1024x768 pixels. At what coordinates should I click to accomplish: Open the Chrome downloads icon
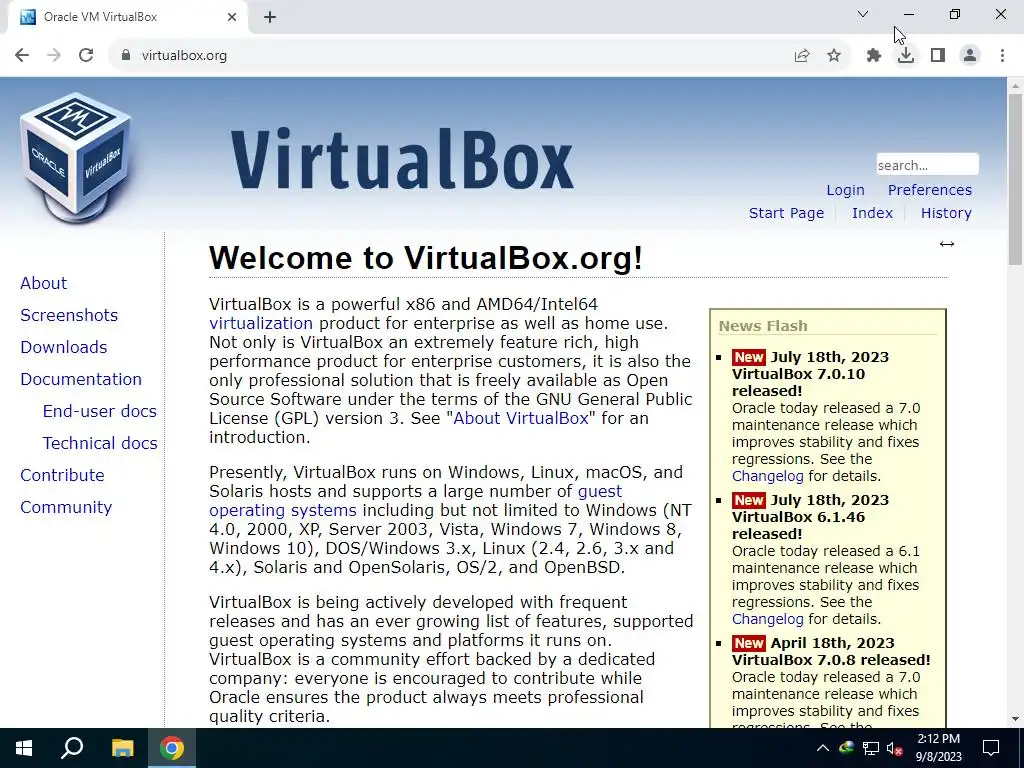pyautogui.click(x=906, y=56)
